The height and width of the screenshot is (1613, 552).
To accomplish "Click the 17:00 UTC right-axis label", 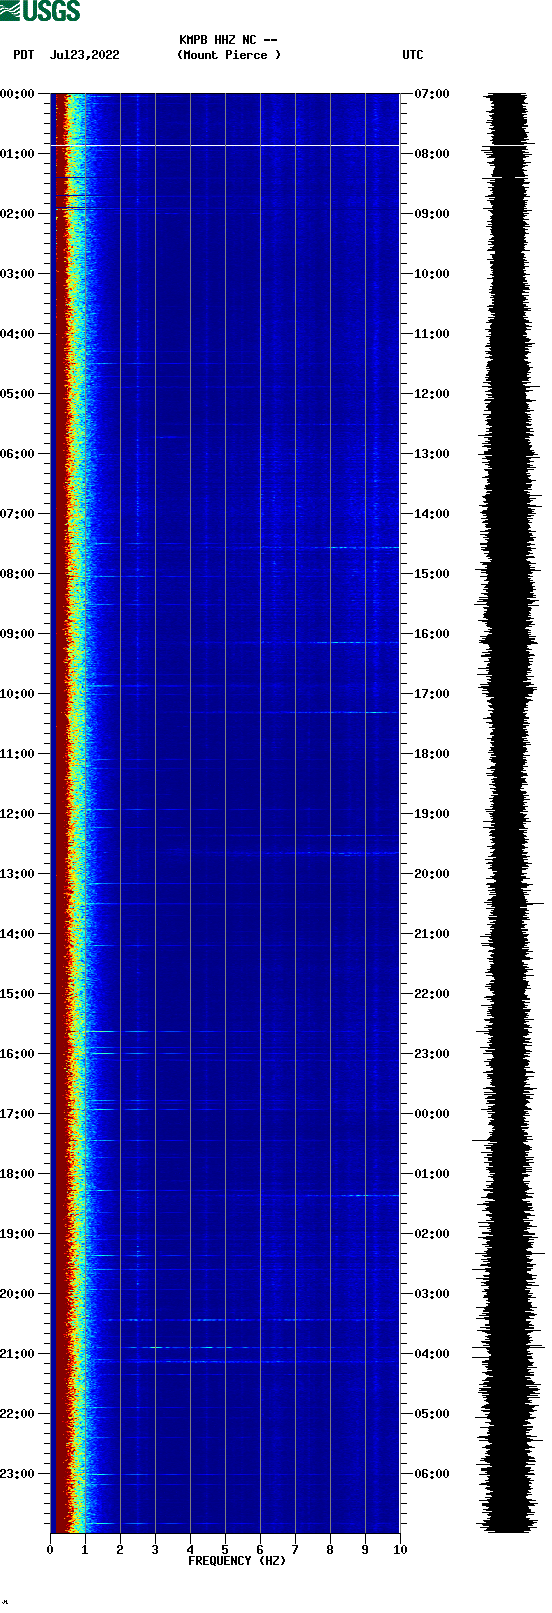I will (432, 694).
